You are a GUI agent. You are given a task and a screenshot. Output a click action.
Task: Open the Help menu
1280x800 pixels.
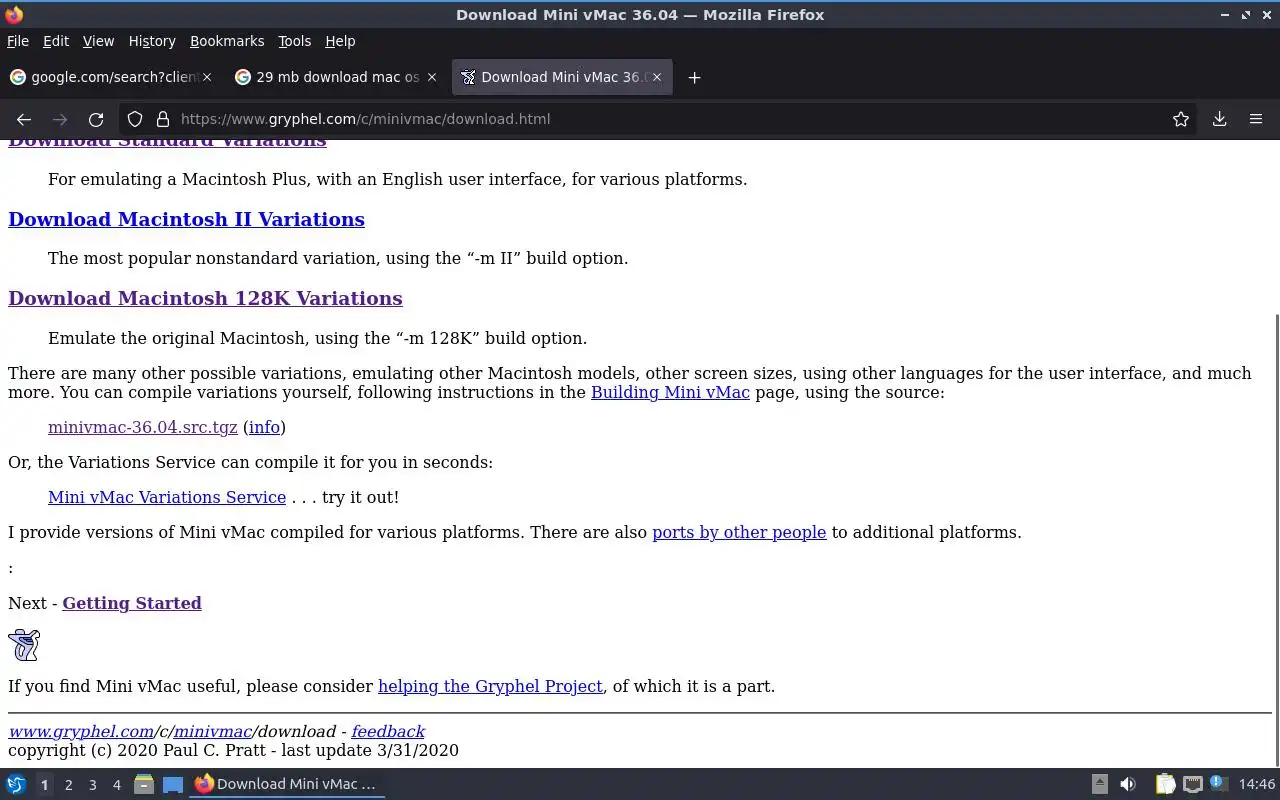tap(340, 41)
